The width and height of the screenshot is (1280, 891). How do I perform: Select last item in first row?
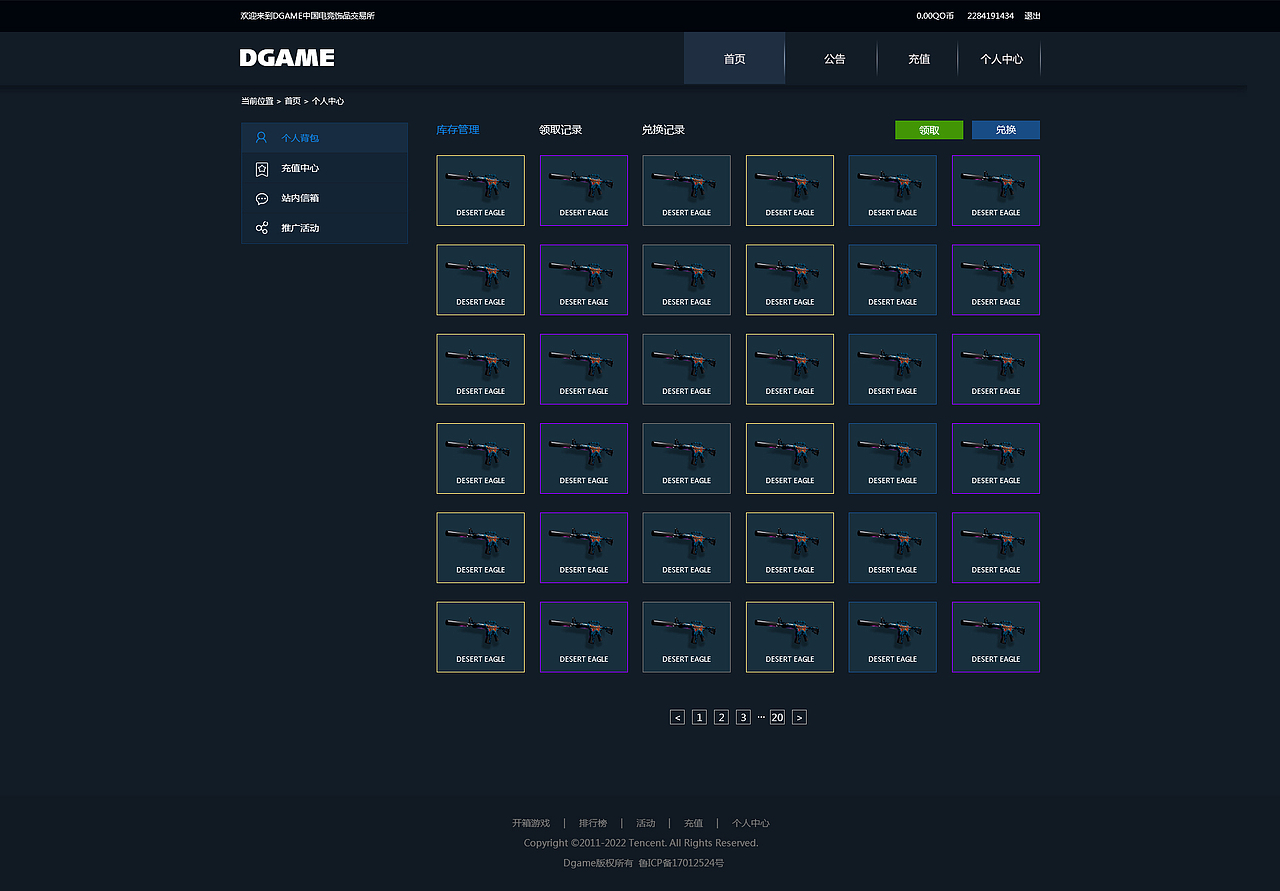point(996,190)
